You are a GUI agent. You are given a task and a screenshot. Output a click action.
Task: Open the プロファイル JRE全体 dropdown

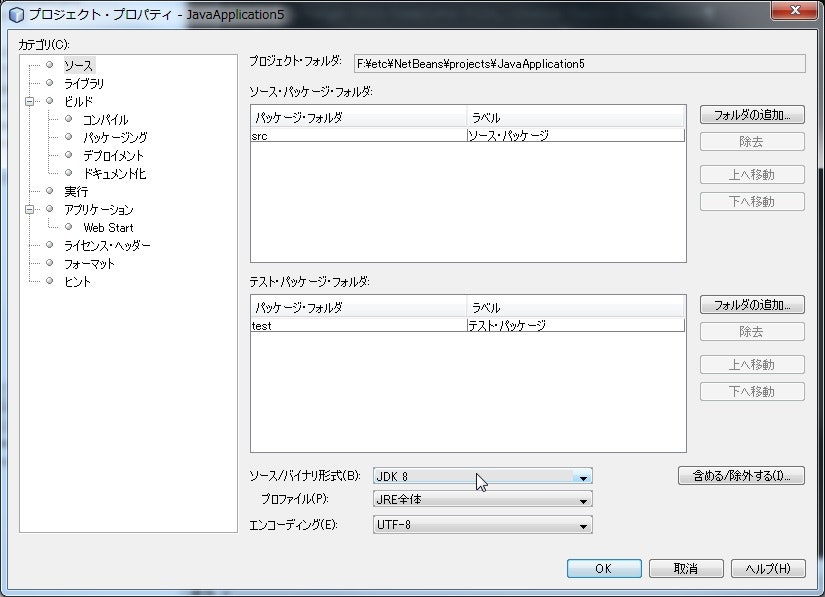coord(581,499)
